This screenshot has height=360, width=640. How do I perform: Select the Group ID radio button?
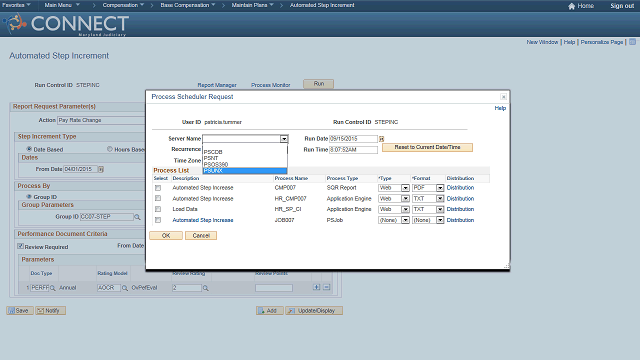pos(29,197)
